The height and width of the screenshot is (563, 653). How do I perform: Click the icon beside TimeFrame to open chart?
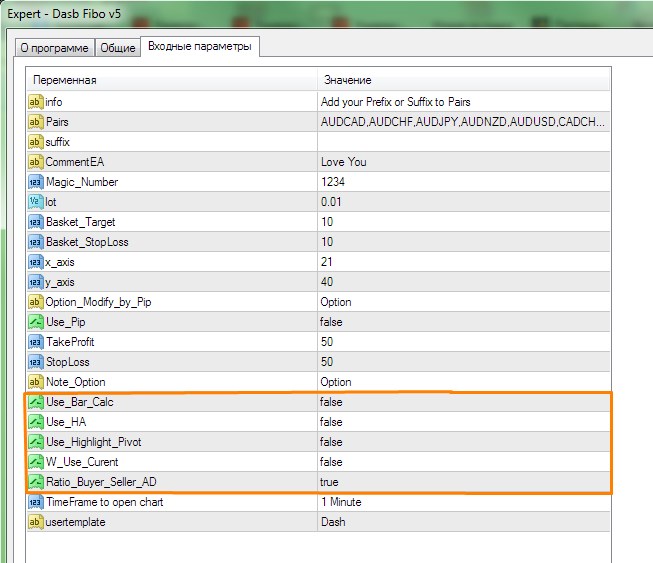pyautogui.click(x=36, y=502)
